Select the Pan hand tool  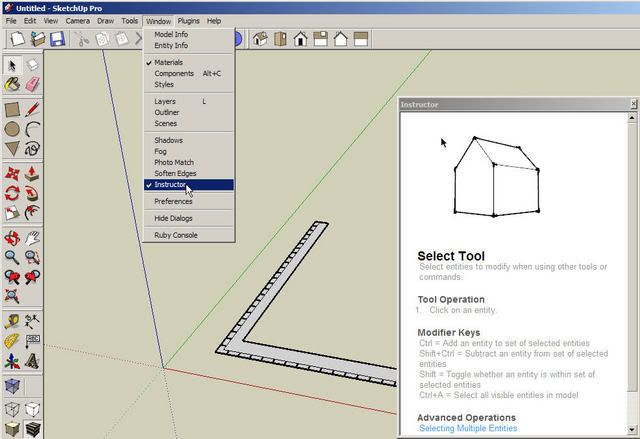point(33,239)
